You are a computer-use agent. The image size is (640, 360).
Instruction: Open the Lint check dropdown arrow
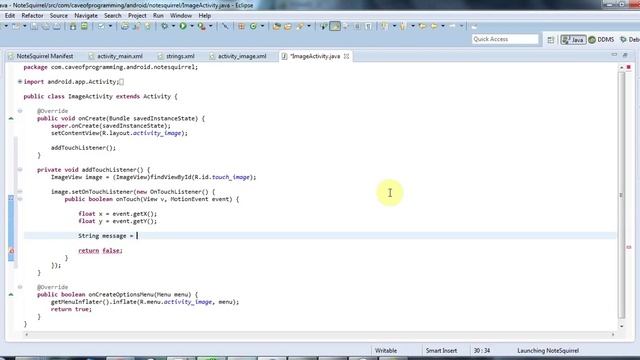coord(110,27)
